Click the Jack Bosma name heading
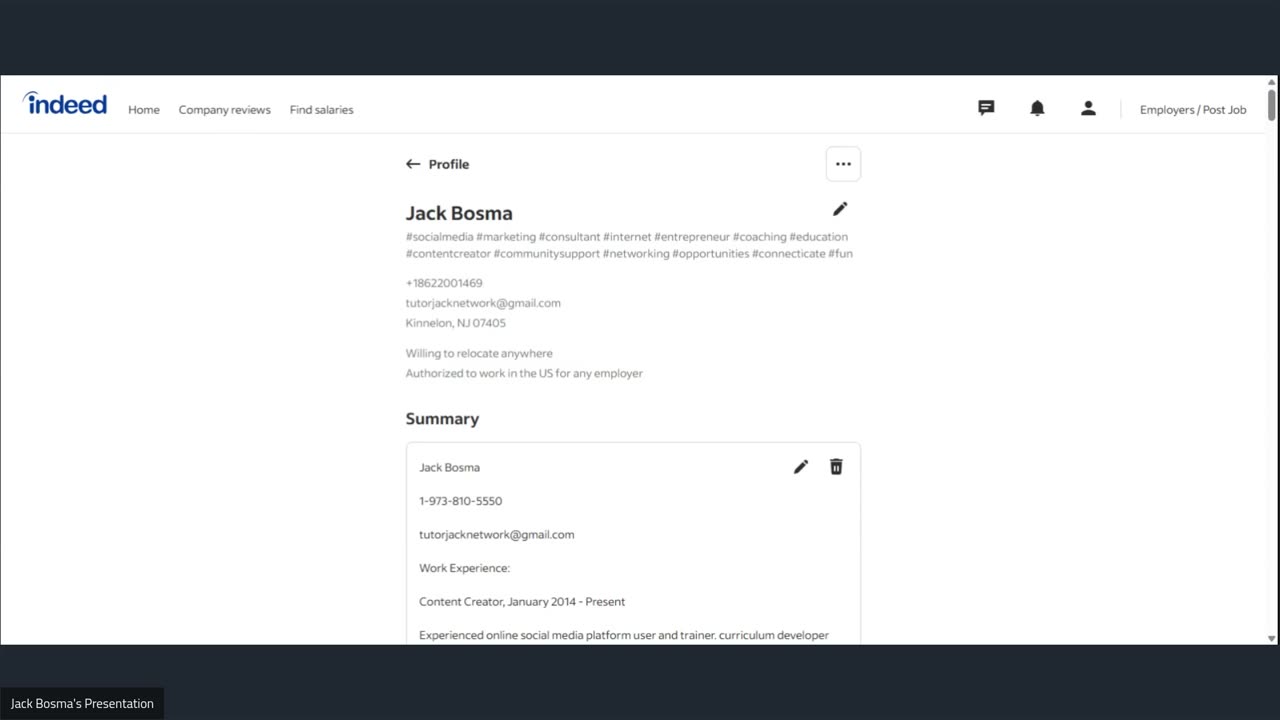1280x720 pixels. click(x=459, y=213)
